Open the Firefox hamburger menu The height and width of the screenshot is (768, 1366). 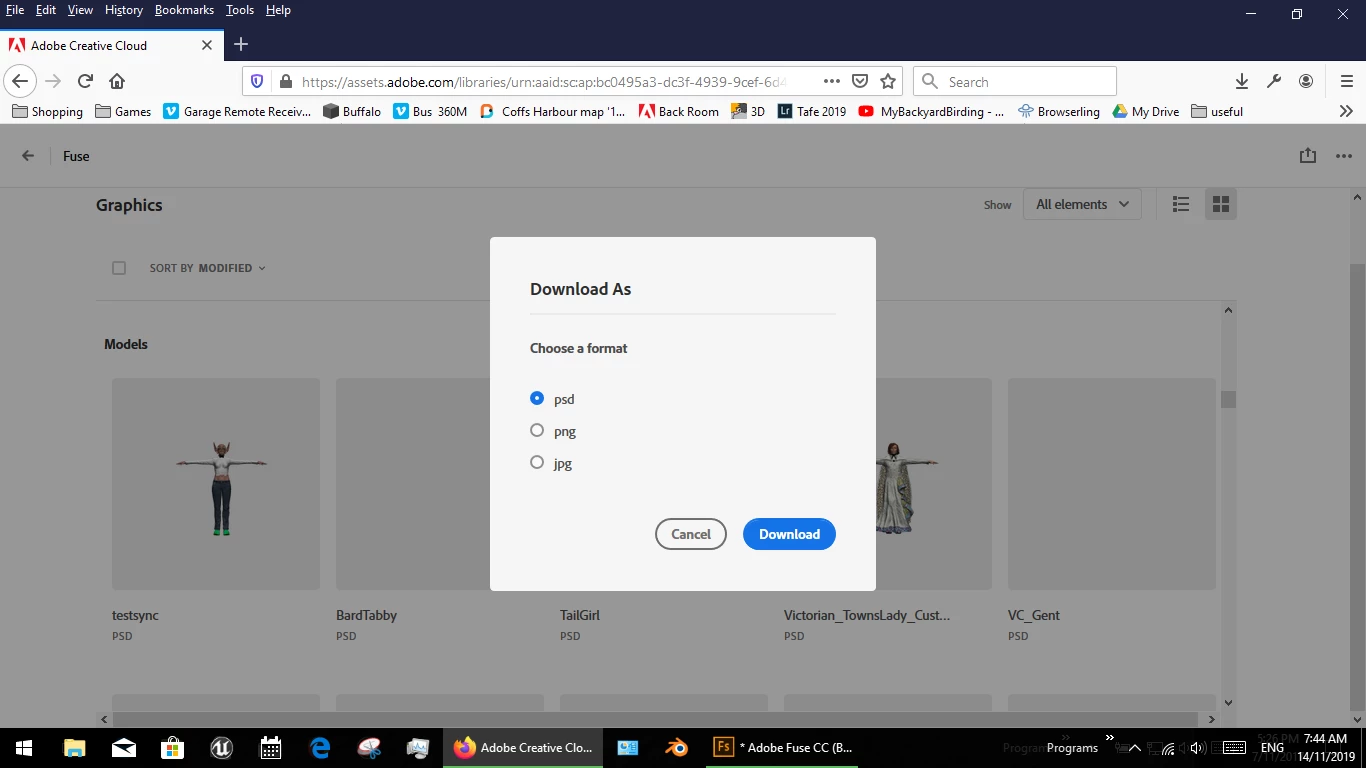pyautogui.click(x=1346, y=81)
